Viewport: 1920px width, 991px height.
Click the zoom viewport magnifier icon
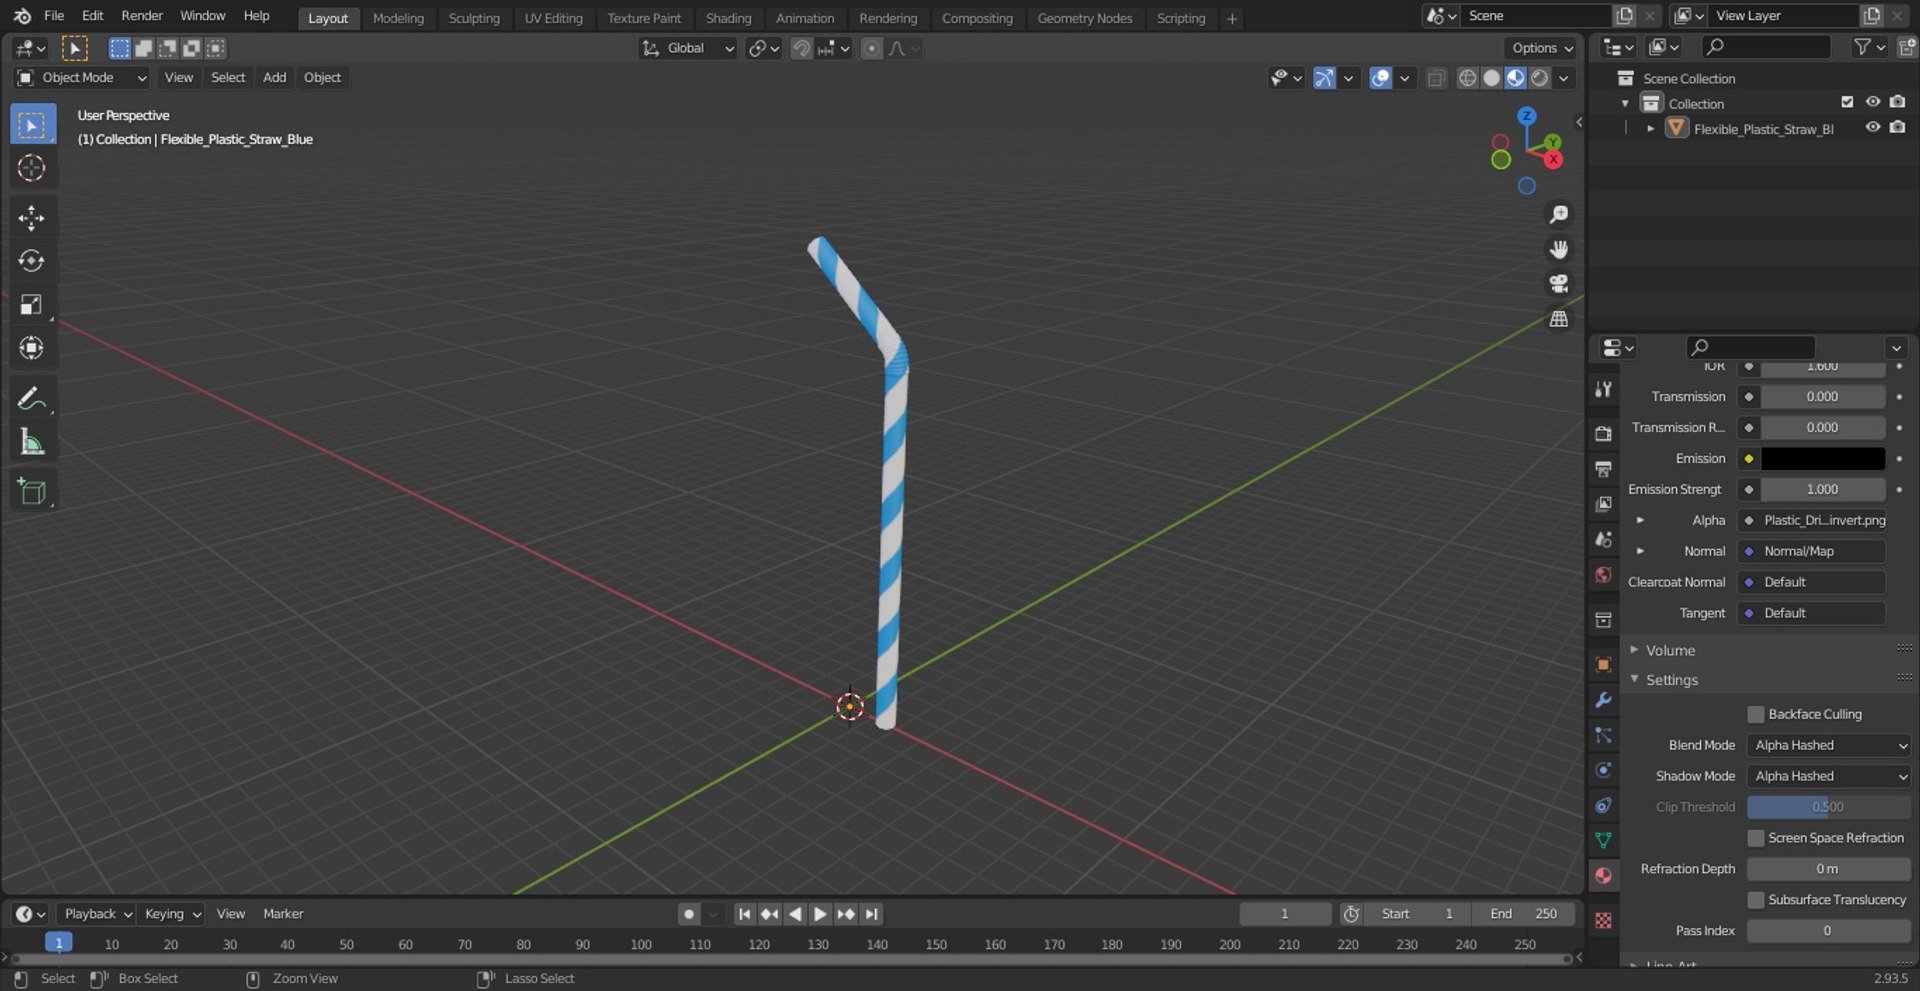coord(1558,214)
